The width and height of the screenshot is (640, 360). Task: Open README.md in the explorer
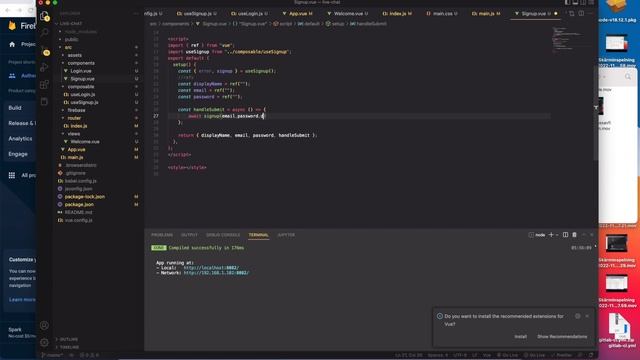[x=78, y=212]
